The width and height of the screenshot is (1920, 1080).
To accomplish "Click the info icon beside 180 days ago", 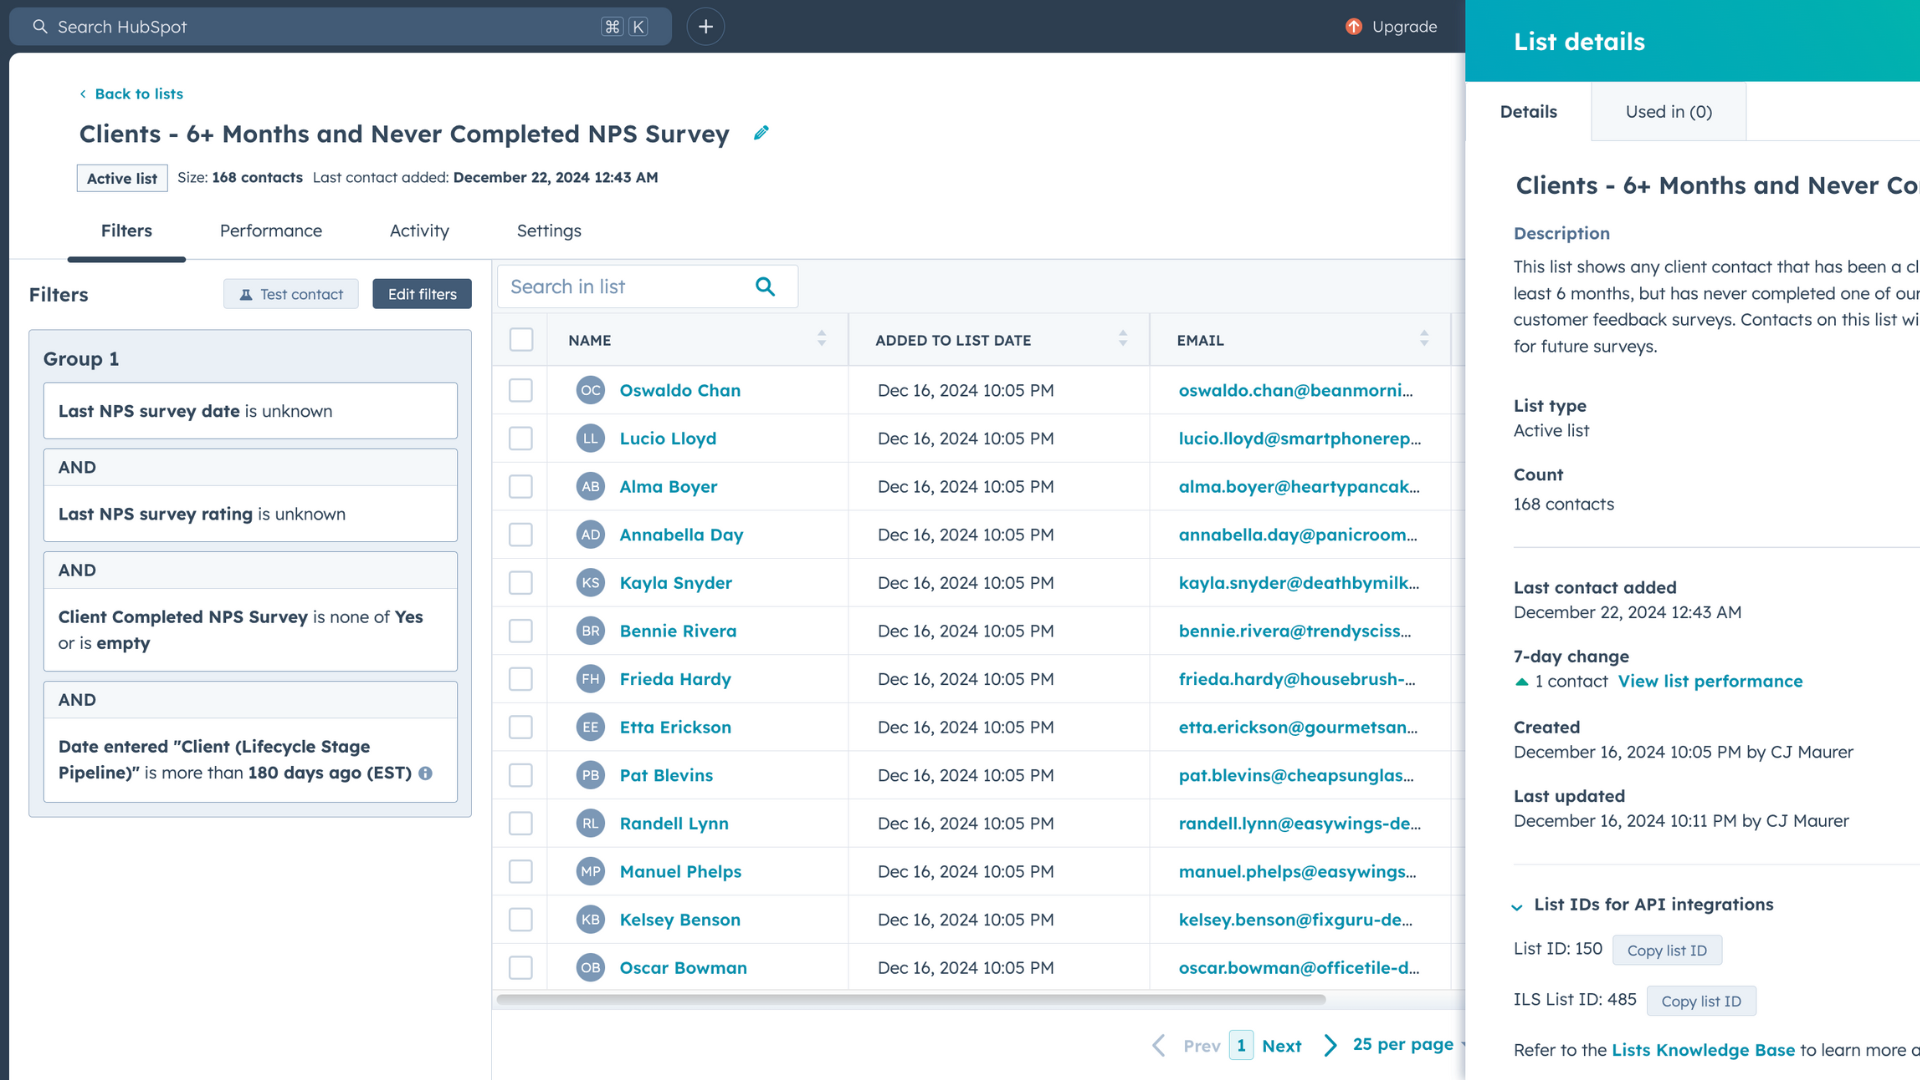I will [426, 773].
